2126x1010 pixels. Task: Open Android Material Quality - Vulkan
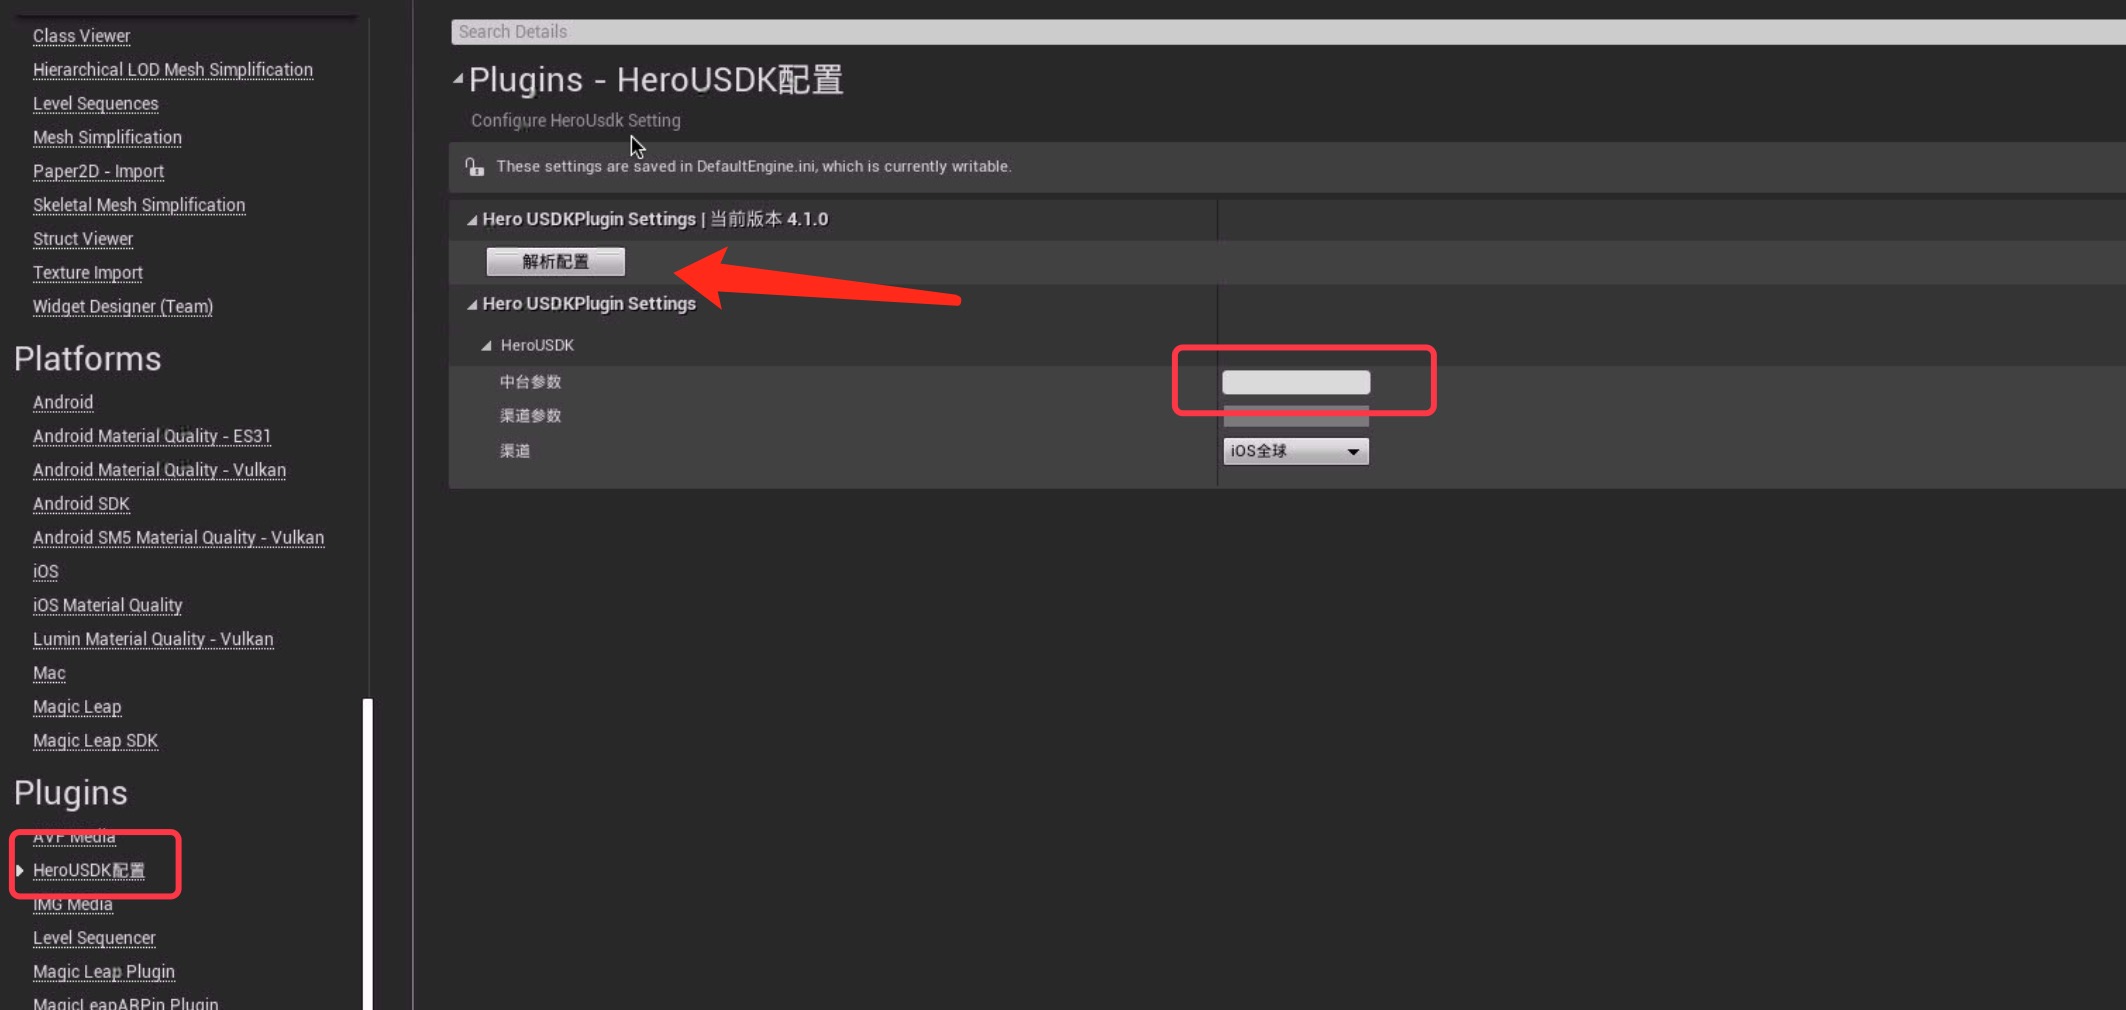(159, 470)
